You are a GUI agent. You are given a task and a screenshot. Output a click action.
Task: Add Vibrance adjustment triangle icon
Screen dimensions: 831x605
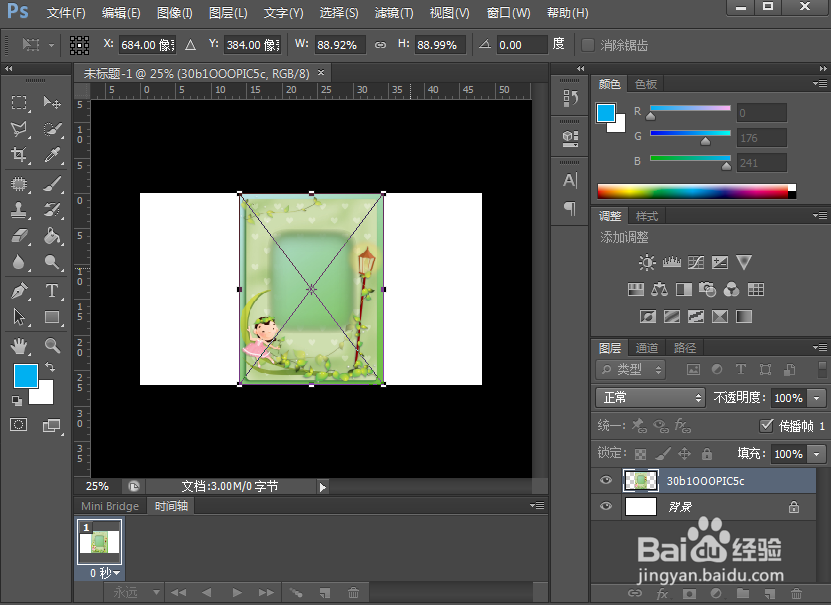(x=744, y=262)
